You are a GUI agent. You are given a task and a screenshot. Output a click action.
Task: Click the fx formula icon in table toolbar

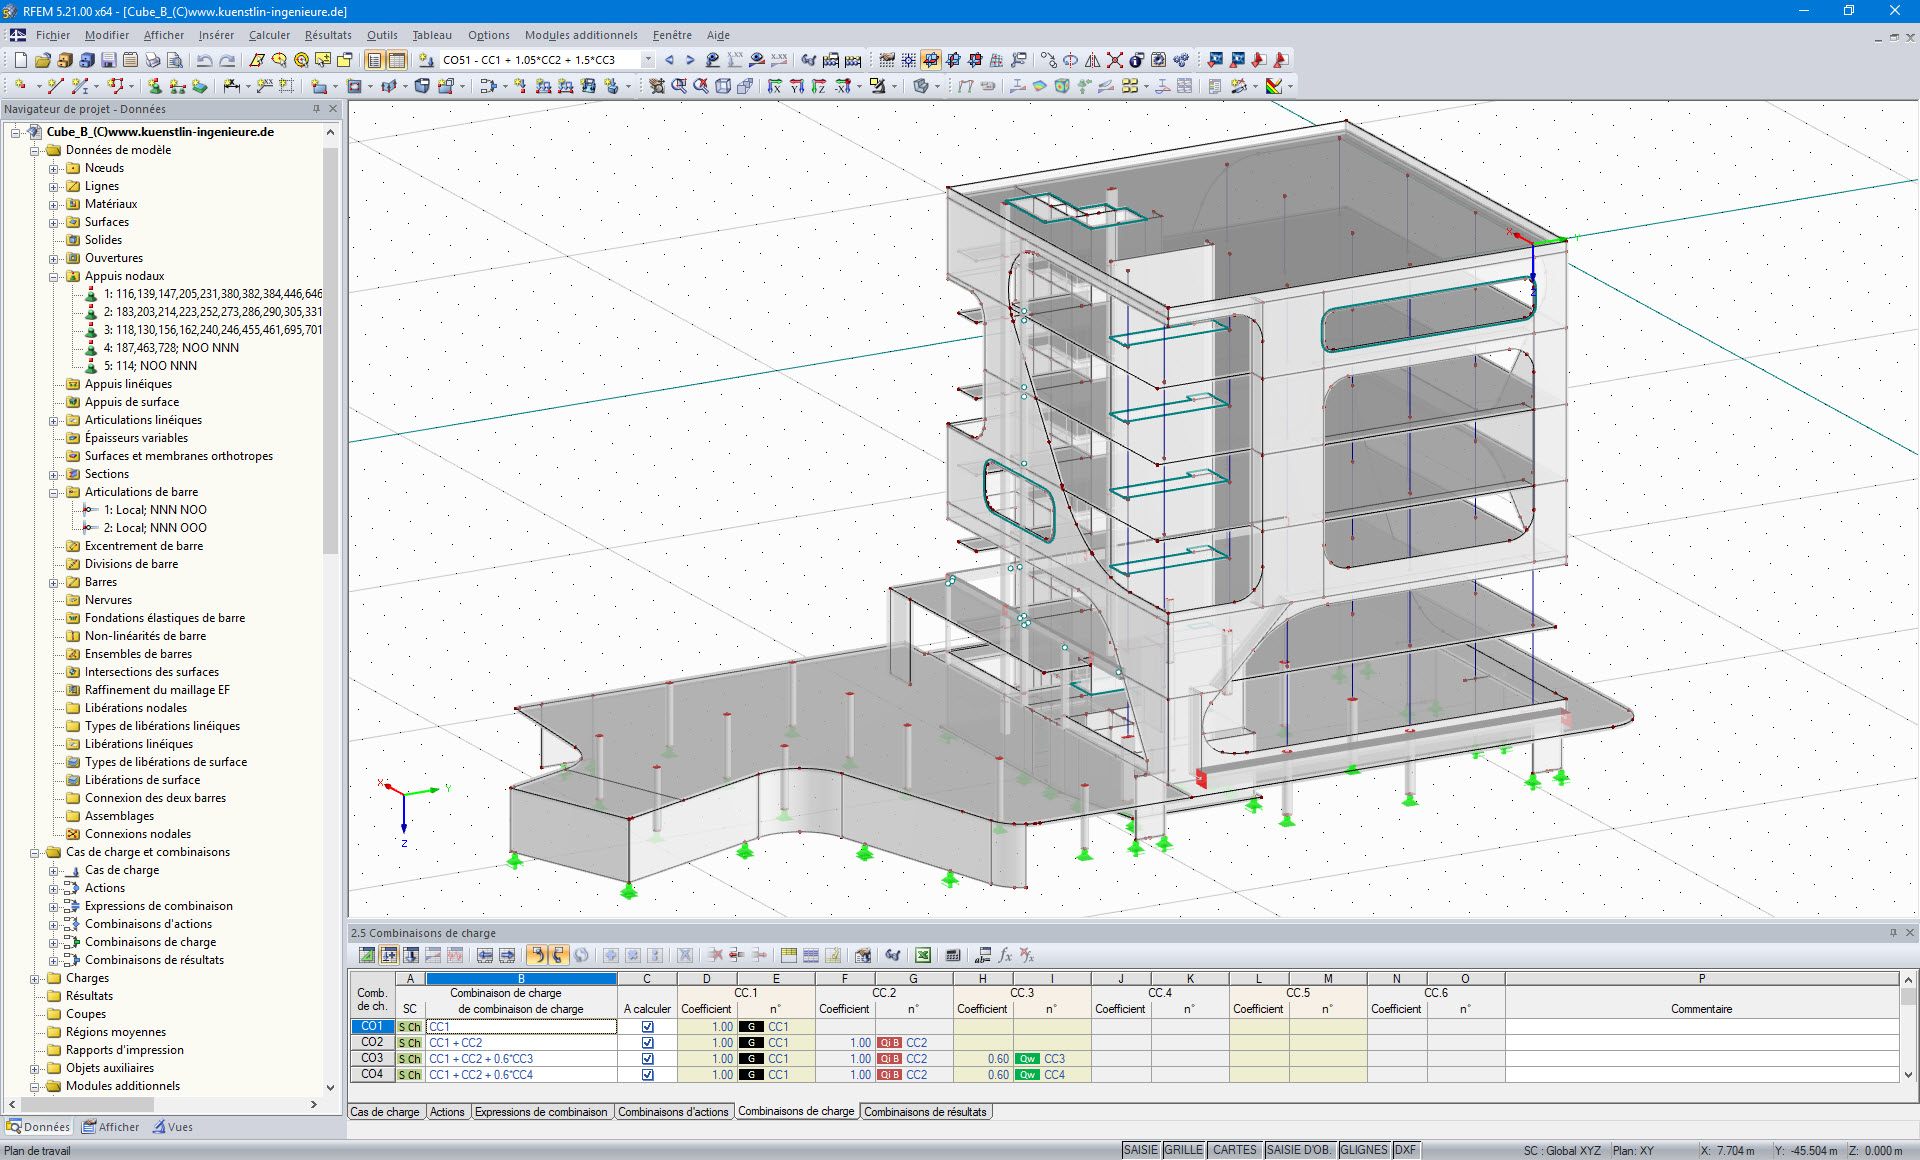[1005, 955]
